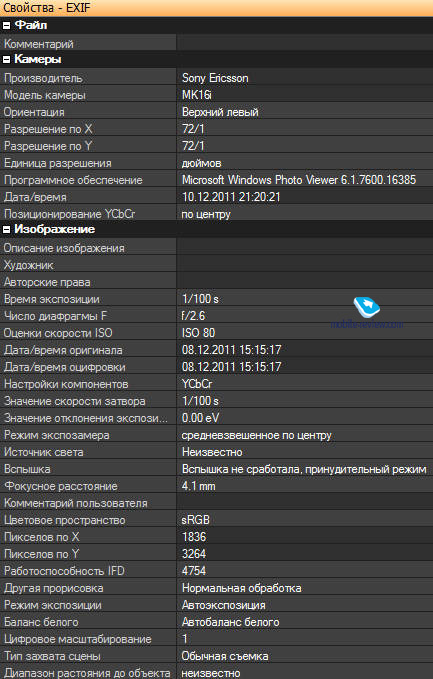Viewport: 433px width, 679px height.
Task: Click the Описание изображения empty field
Action: pos(305,248)
